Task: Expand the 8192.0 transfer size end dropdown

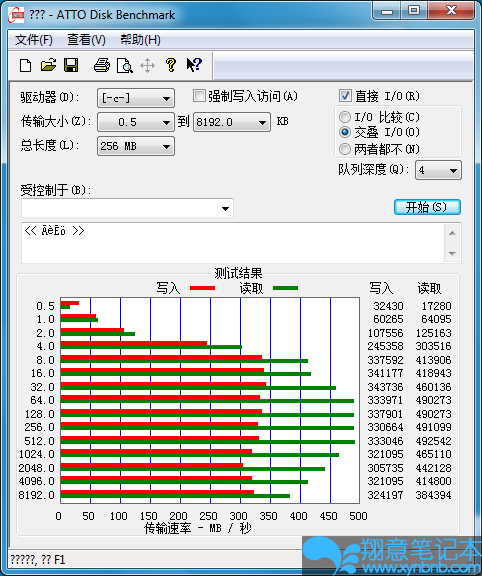Action: coord(232,122)
